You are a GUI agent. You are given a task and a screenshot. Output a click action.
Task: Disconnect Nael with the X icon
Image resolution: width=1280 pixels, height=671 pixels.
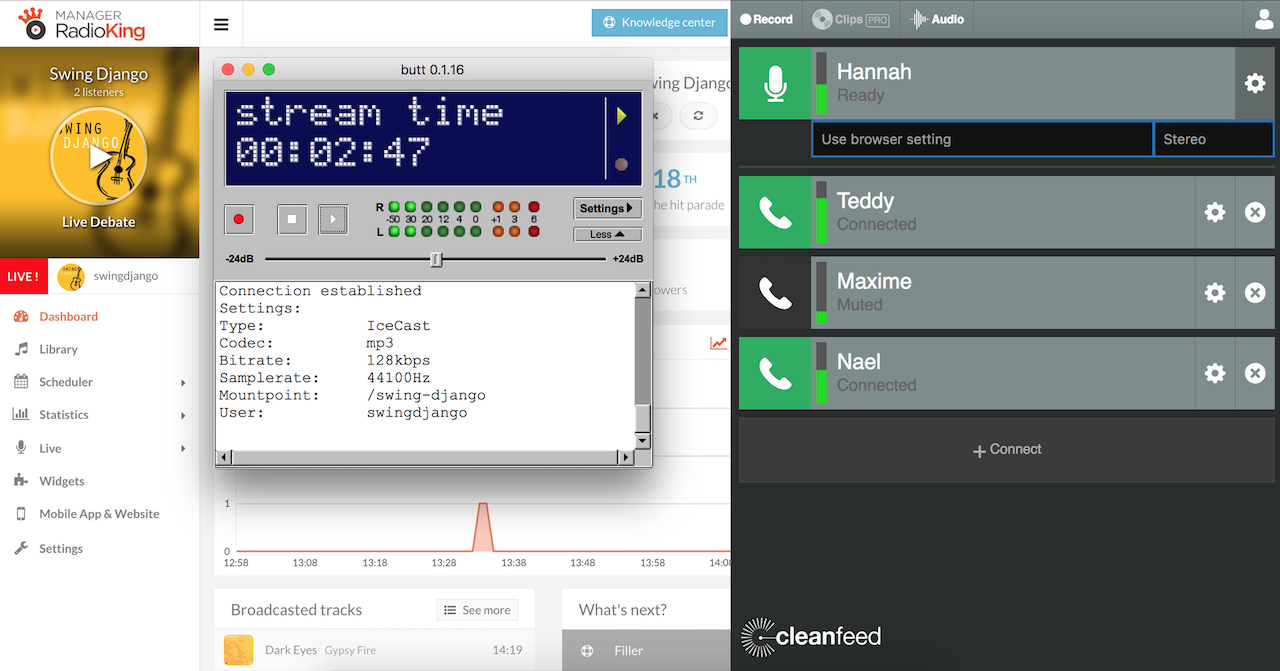tap(1254, 373)
